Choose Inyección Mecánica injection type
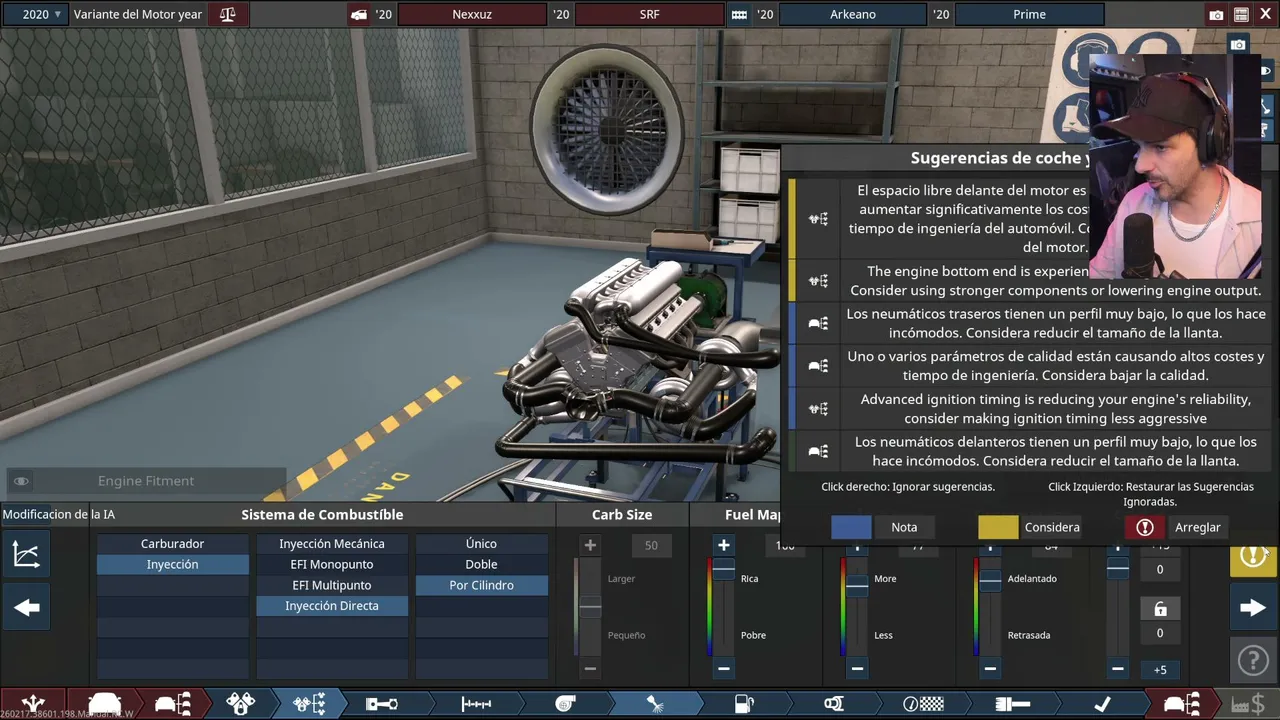This screenshot has width=1280, height=720. point(332,544)
